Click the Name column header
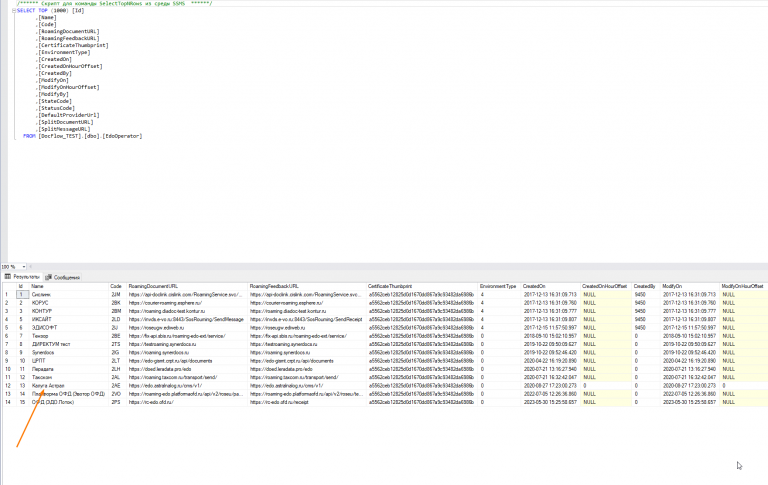This screenshot has height=485, width=768. point(69,286)
